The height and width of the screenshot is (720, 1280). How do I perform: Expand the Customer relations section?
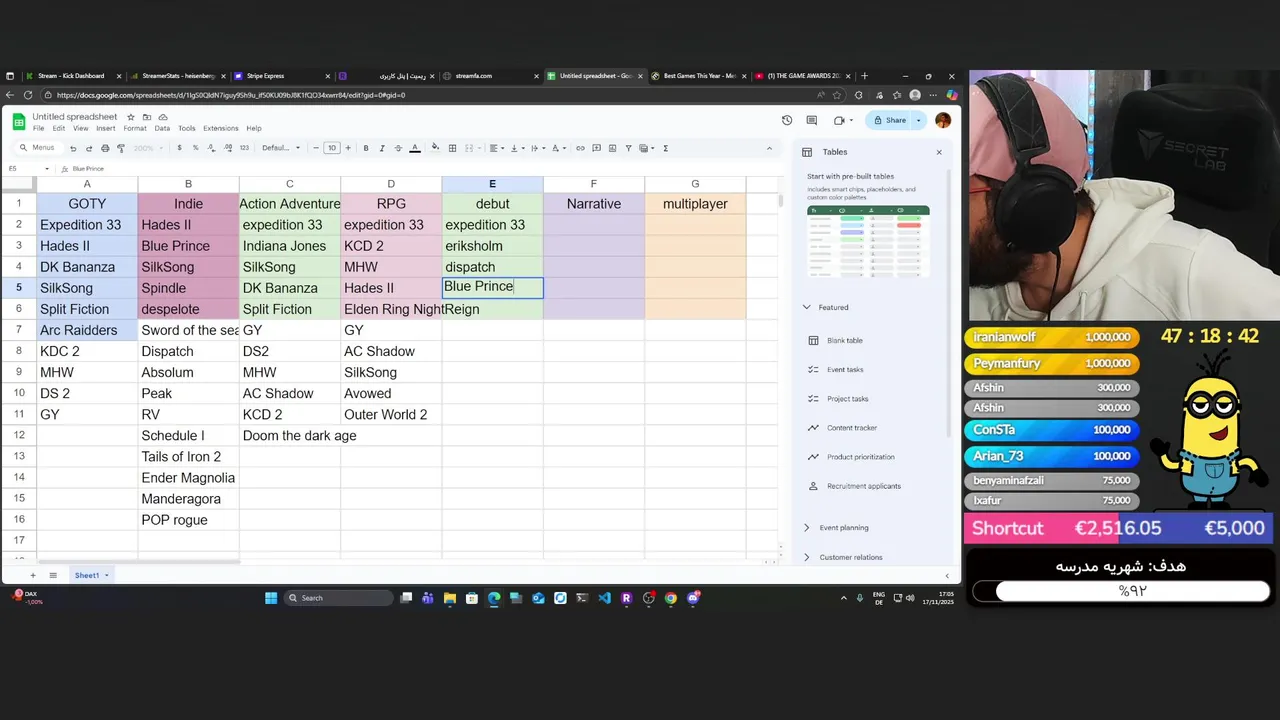pyautogui.click(x=807, y=557)
